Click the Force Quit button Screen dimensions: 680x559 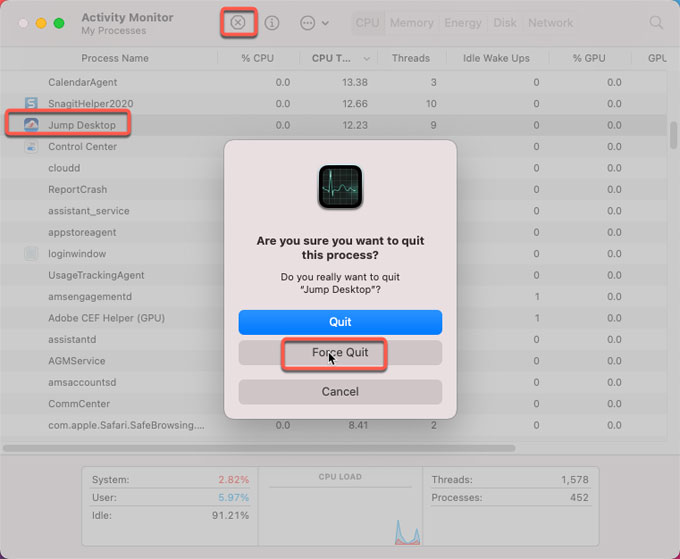[x=340, y=353]
